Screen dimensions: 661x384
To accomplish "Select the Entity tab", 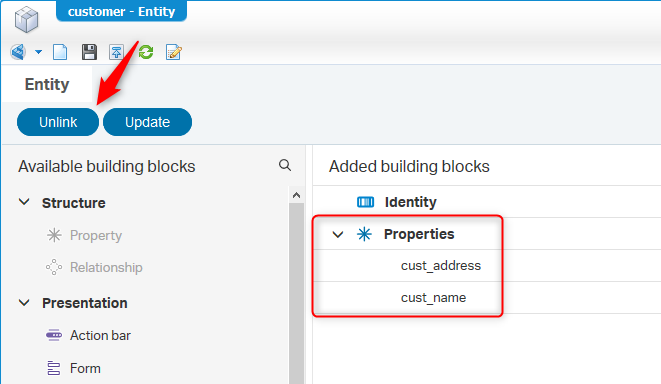I will pyautogui.click(x=47, y=84).
